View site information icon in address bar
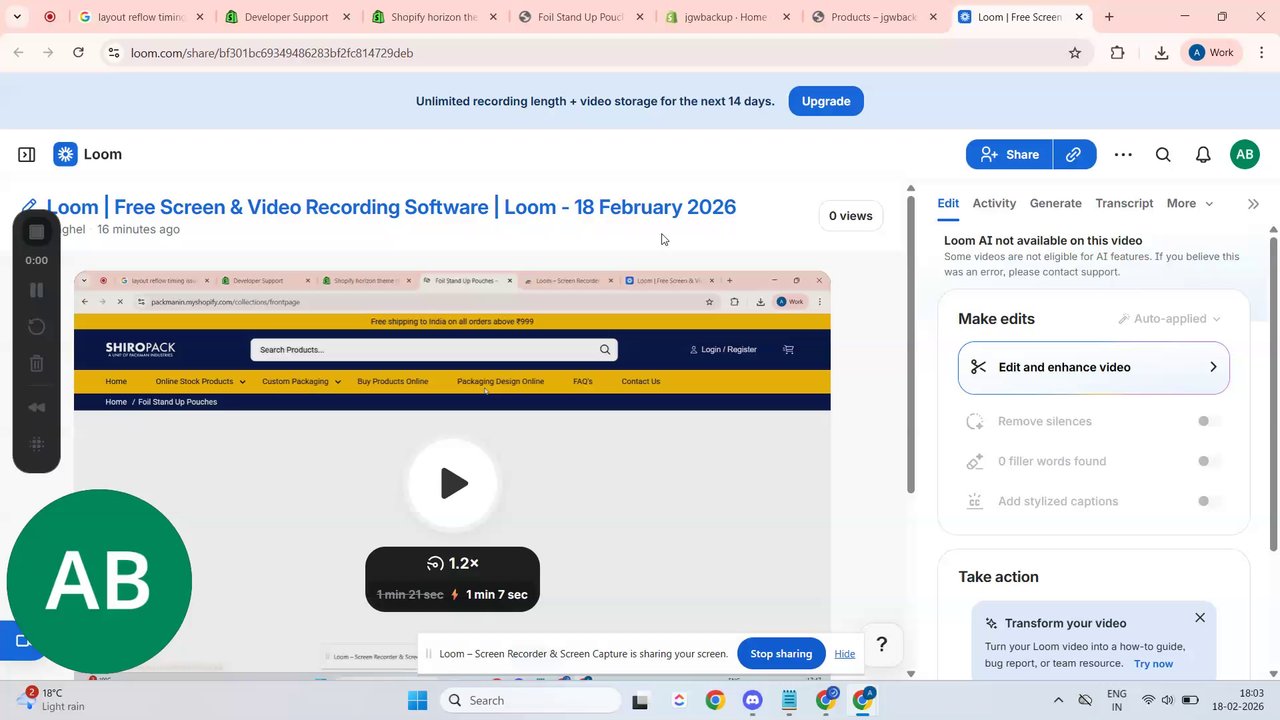The width and height of the screenshot is (1280, 720). (x=114, y=53)
